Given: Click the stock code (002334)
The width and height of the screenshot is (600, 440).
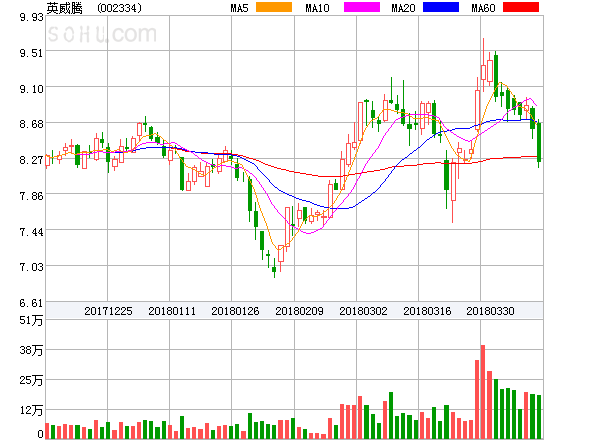Looking at the screenshot, I should point(119,8).
